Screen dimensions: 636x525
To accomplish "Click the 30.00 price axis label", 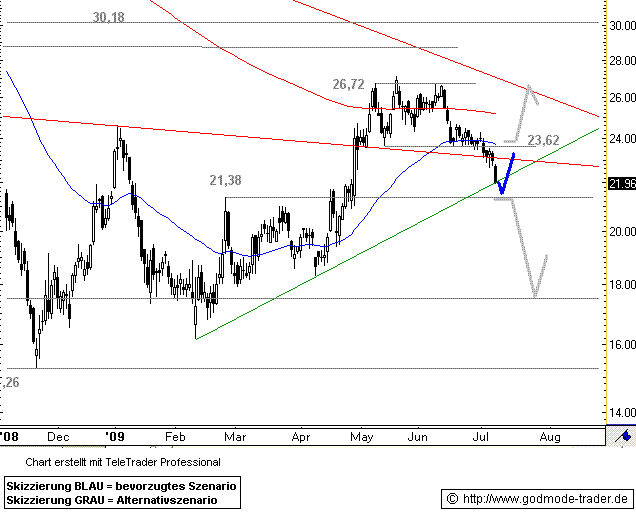I will (623, 25).
